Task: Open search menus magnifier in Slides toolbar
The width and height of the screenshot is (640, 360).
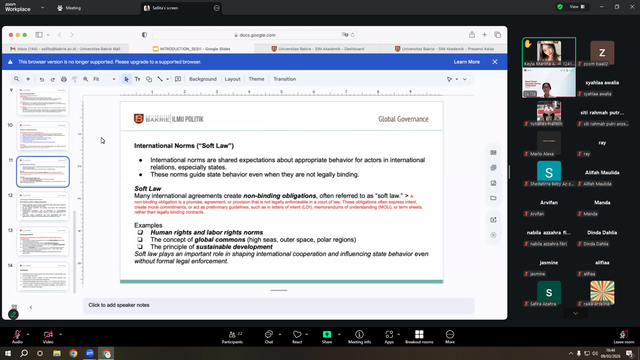Action: pos(16,79)
